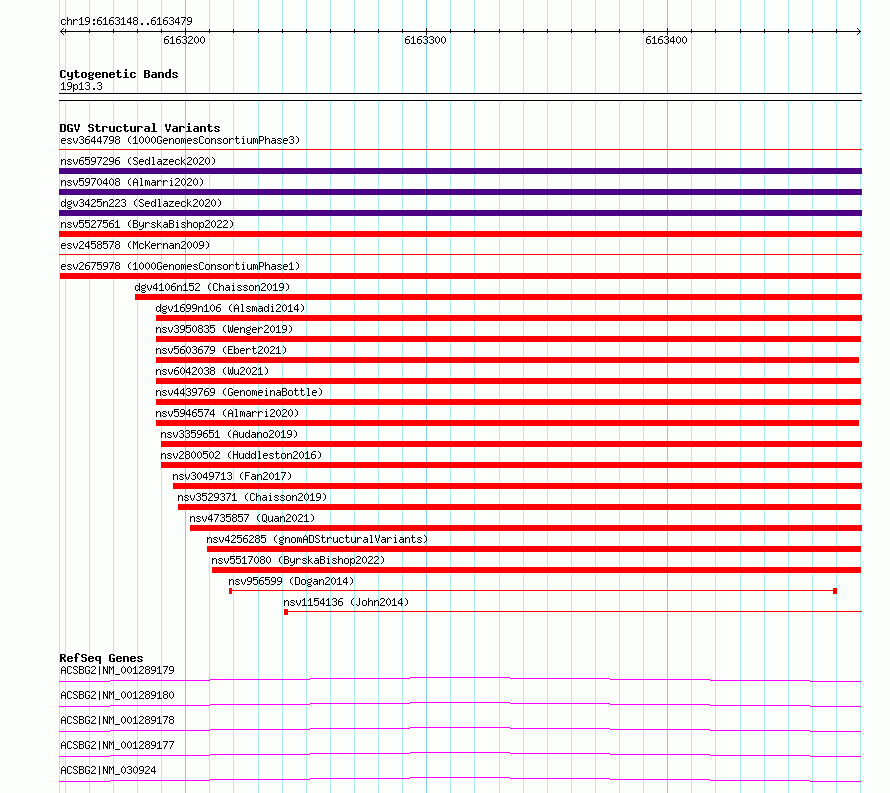890x793 pixels.
Task: Click red bar under nsv5527561
Action: (460, 234)
